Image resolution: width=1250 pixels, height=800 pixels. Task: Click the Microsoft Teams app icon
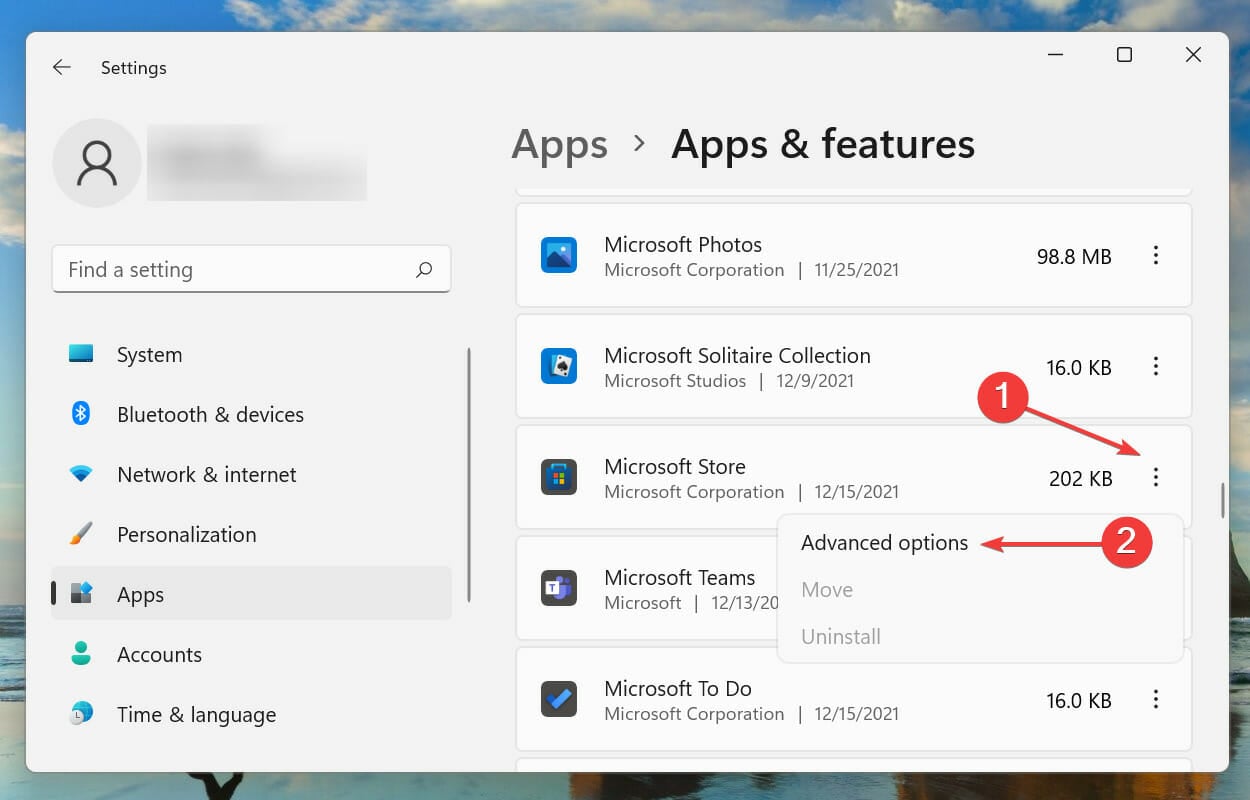point(559,588)
